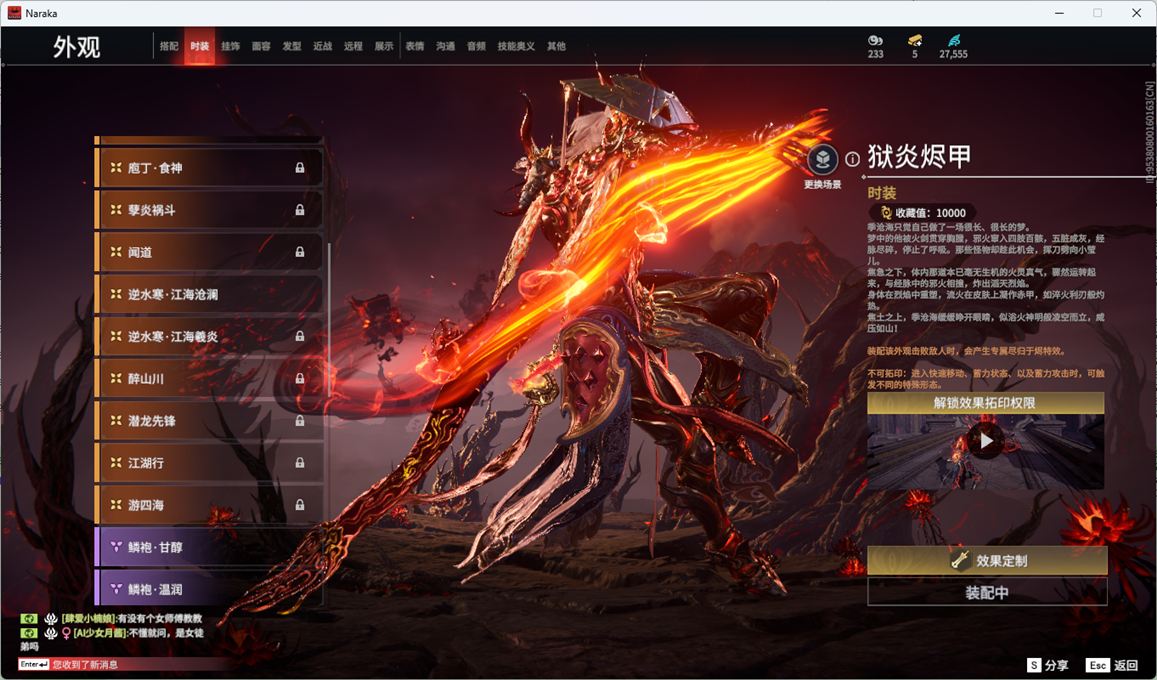This screenshot has width=1157, height=680.
Task: Switch to the 技能奥义 tab
Action: click(516, 46)
